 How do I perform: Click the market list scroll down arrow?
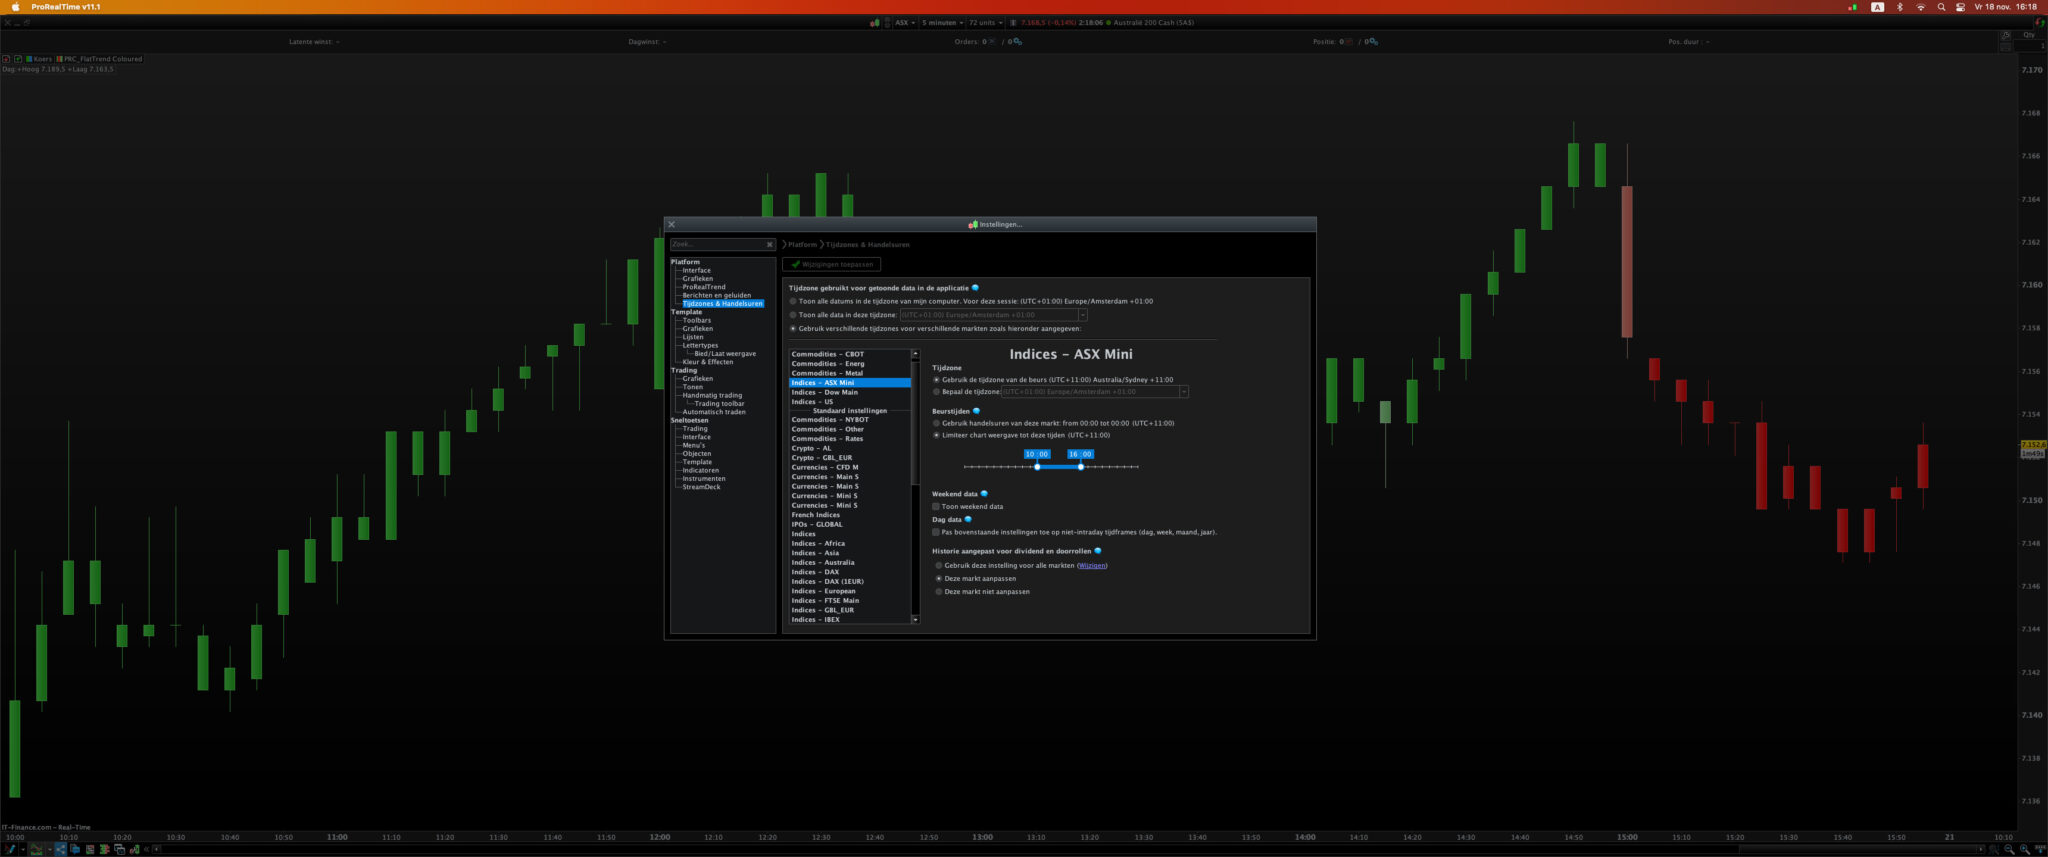[915, 620]
